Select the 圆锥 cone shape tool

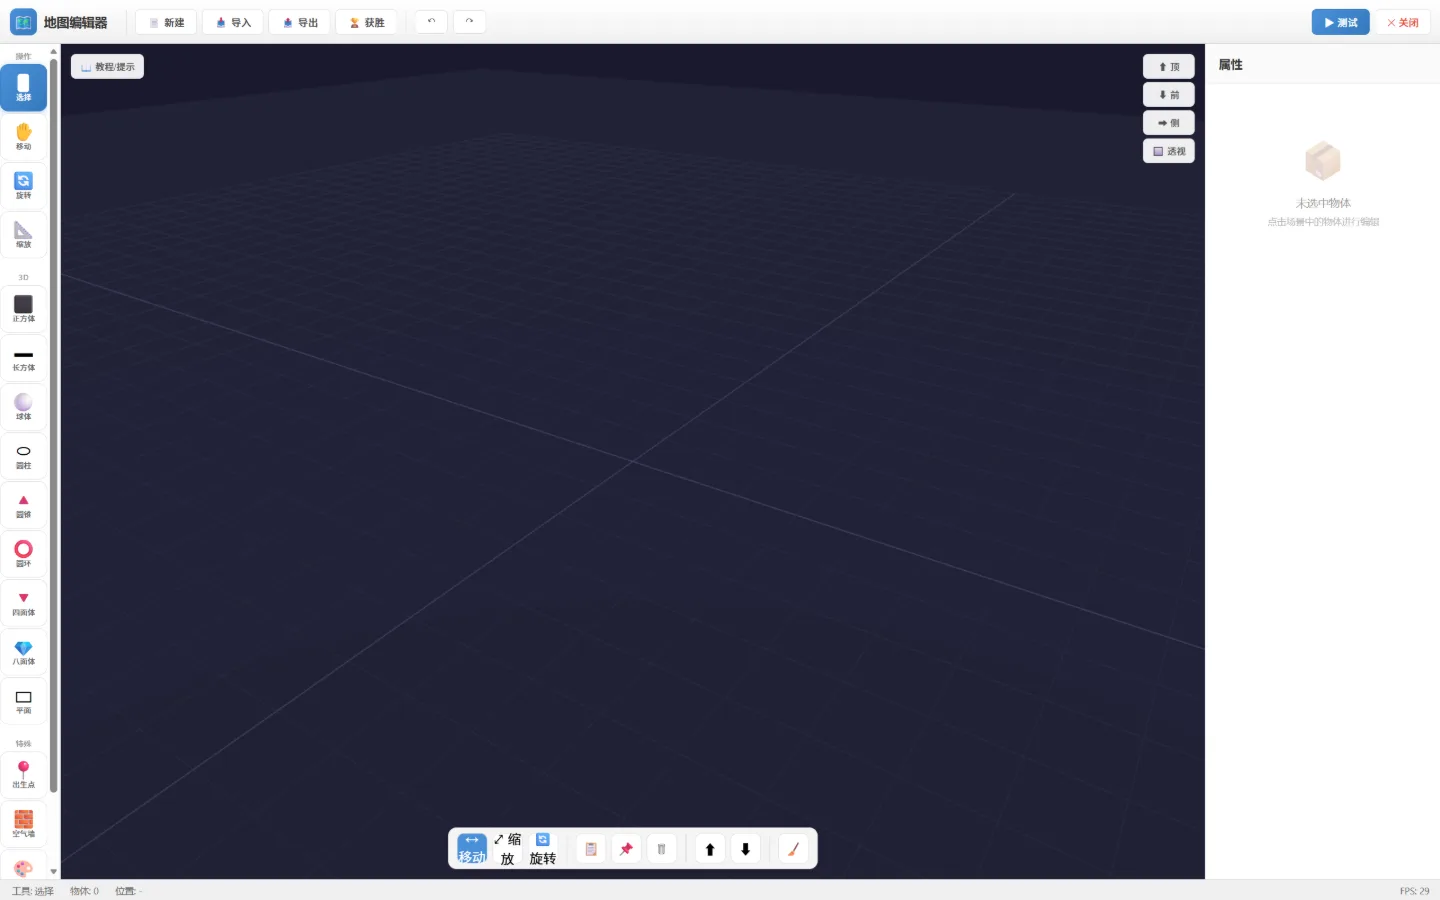pos(23,505)
